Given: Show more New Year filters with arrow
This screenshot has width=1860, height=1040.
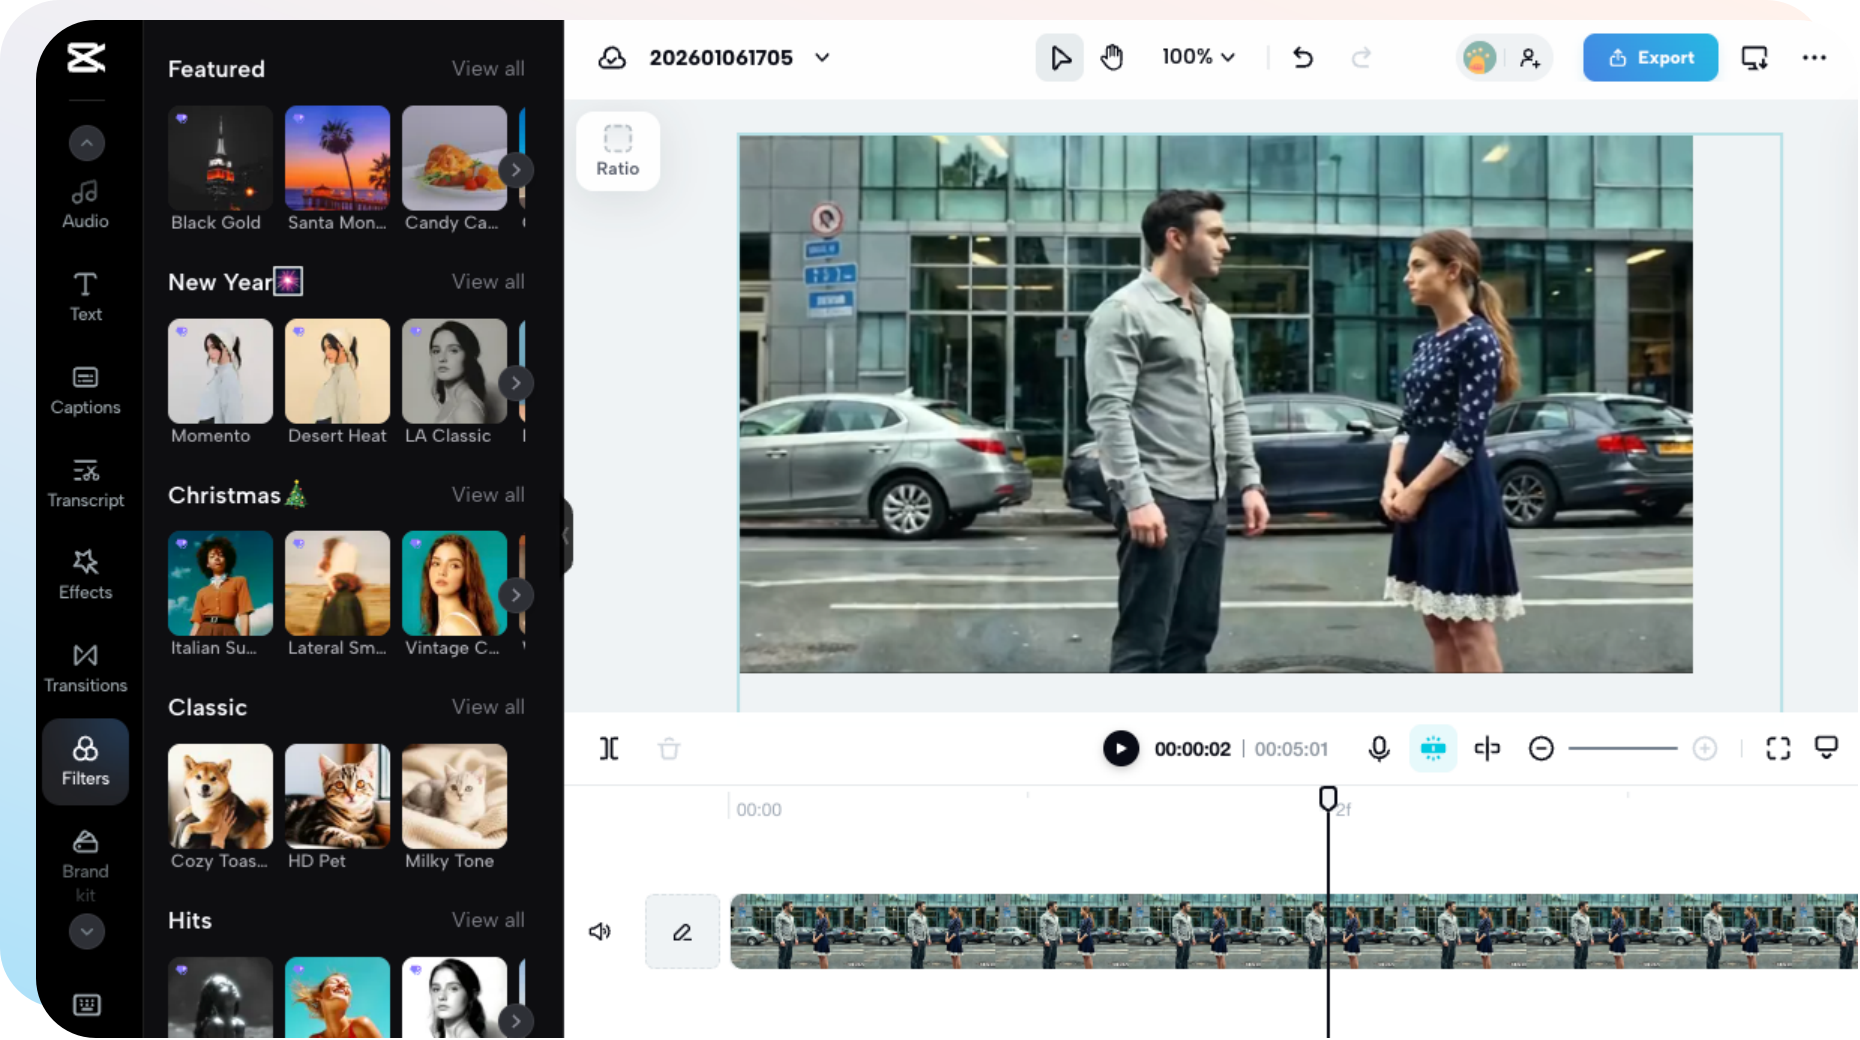Looking at the screenshot, I should point(516,383).
